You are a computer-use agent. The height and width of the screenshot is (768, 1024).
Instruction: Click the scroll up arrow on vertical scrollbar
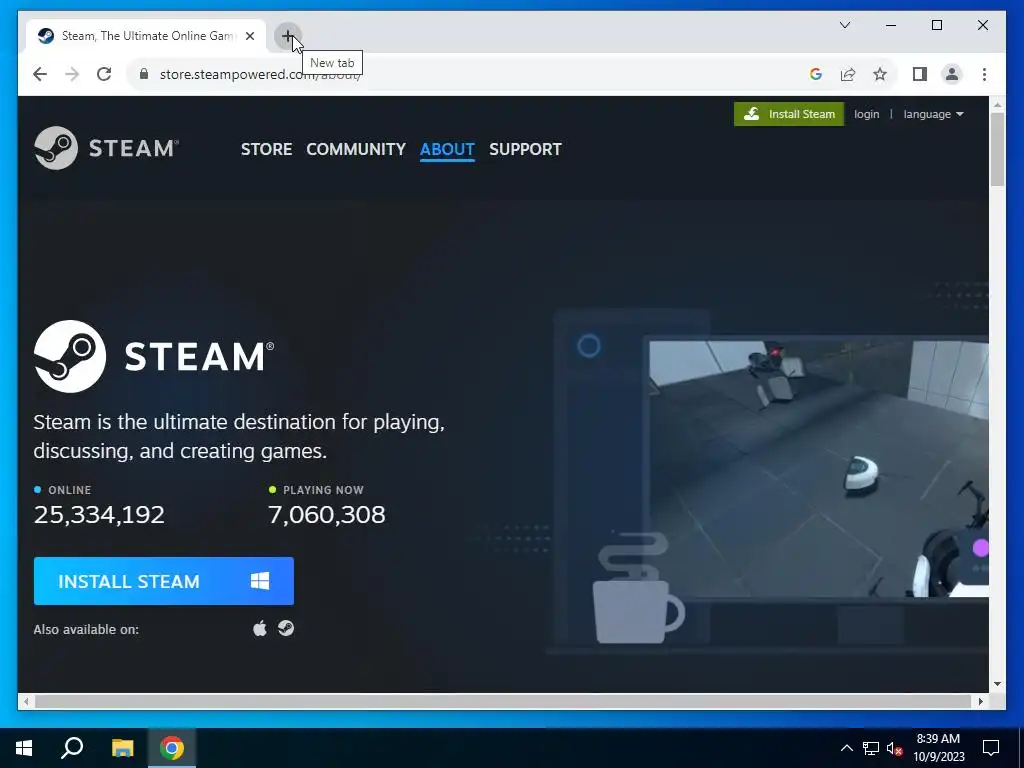pyautogui.click(x=997, y=104)
